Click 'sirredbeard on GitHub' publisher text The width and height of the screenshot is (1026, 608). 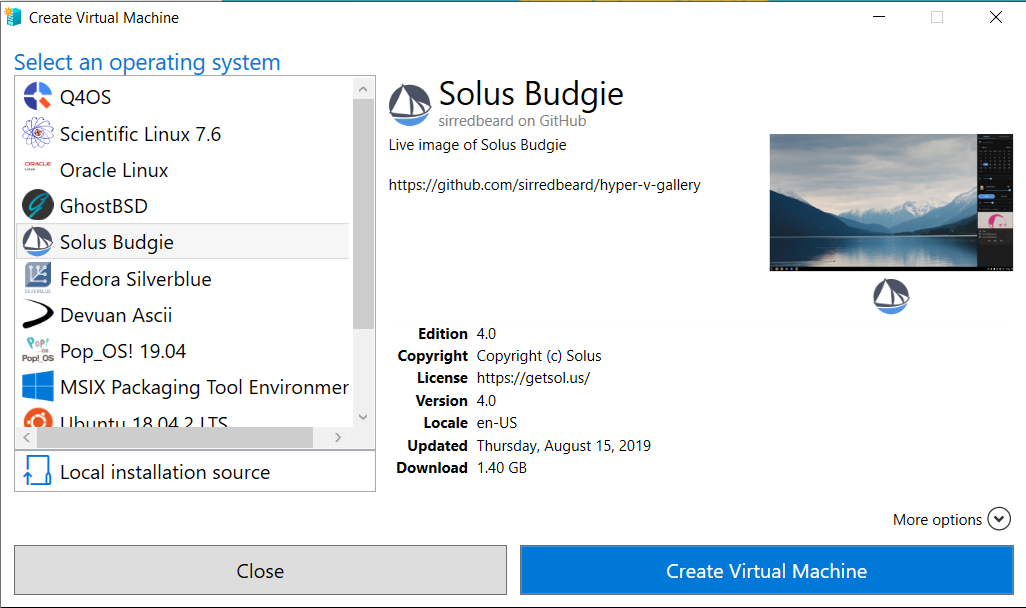pyautogui.click(x=512, y=121)
